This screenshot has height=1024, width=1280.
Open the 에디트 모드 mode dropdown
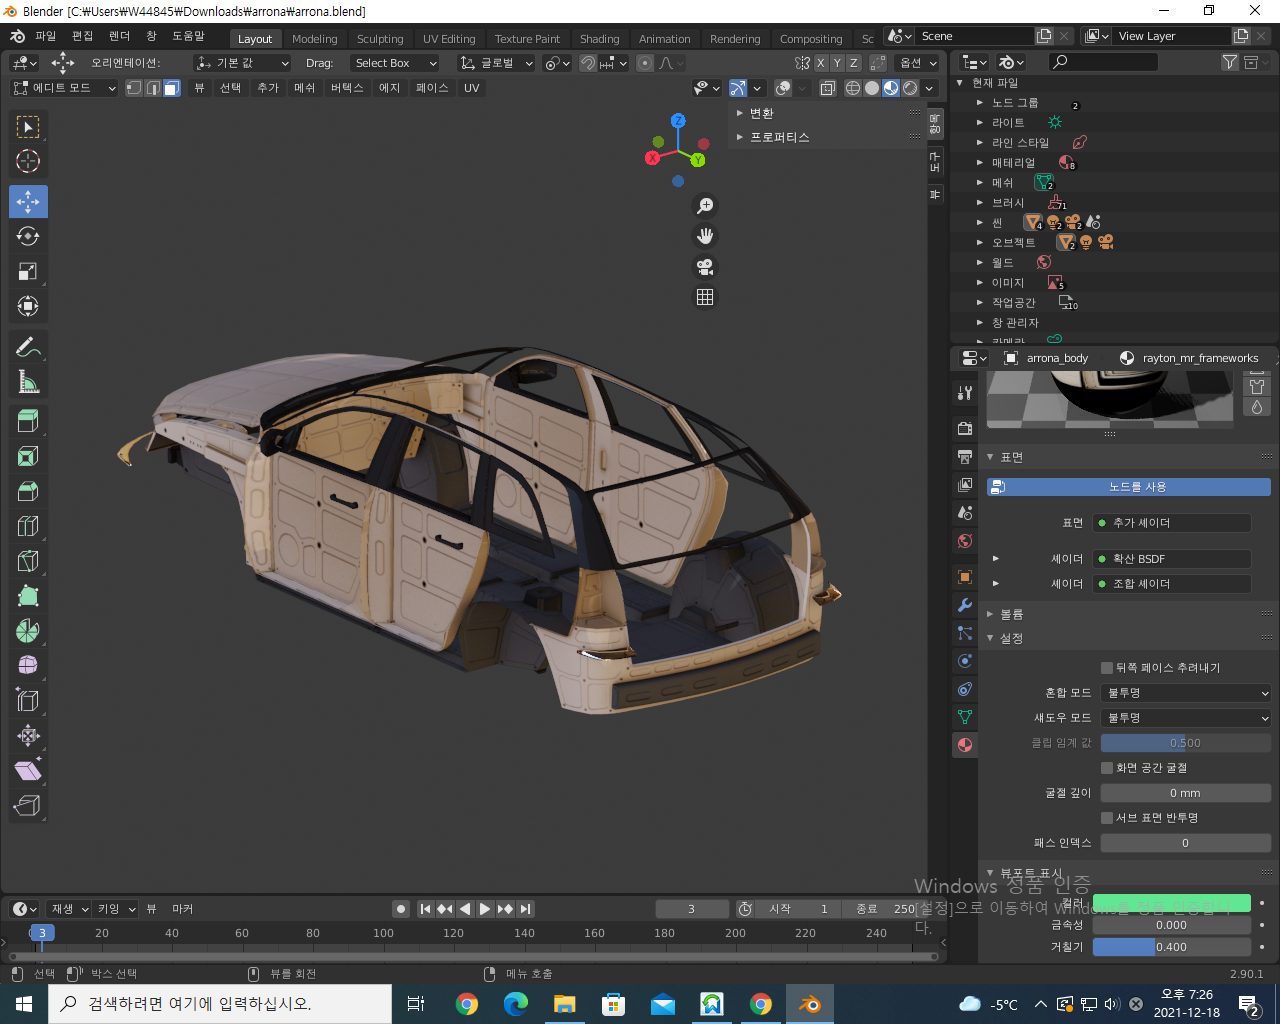pos(64,88)
